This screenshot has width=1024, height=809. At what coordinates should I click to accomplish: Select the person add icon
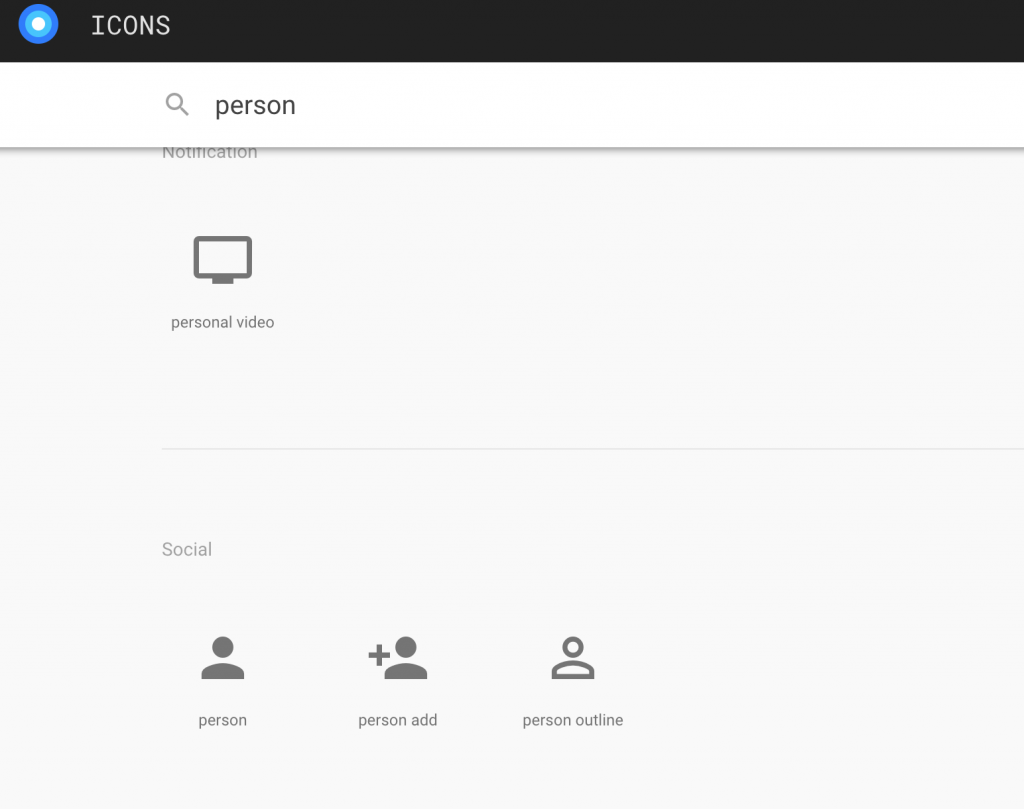pos(398,658)
